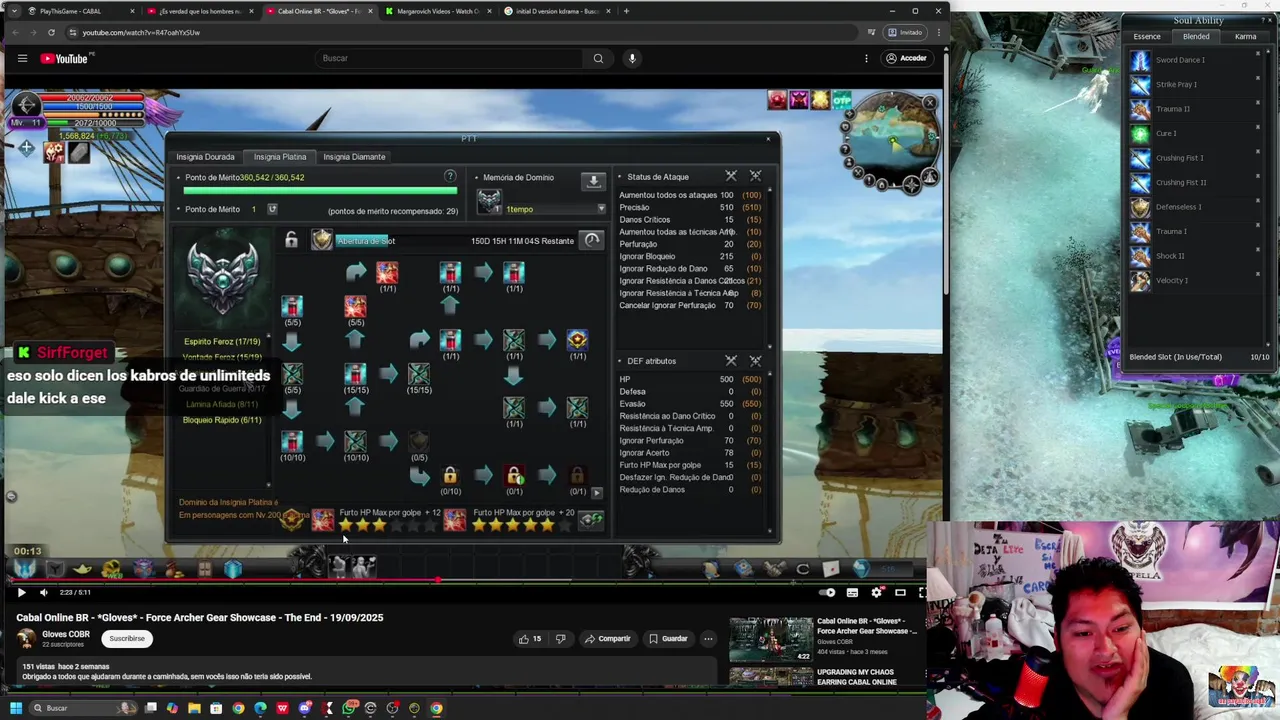Click the swap icon at bottom right of insignia panel

591,519
